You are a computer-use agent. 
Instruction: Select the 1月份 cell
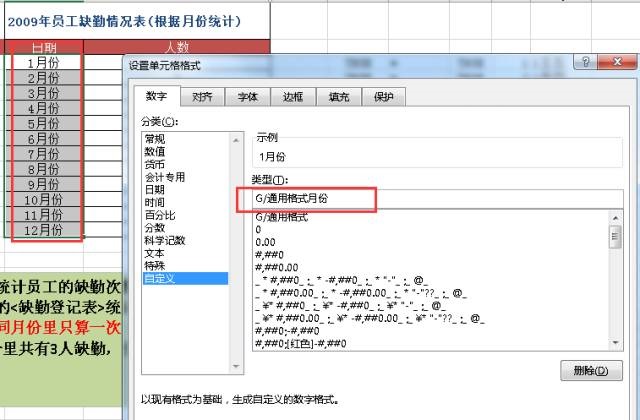tap(44, 62)
